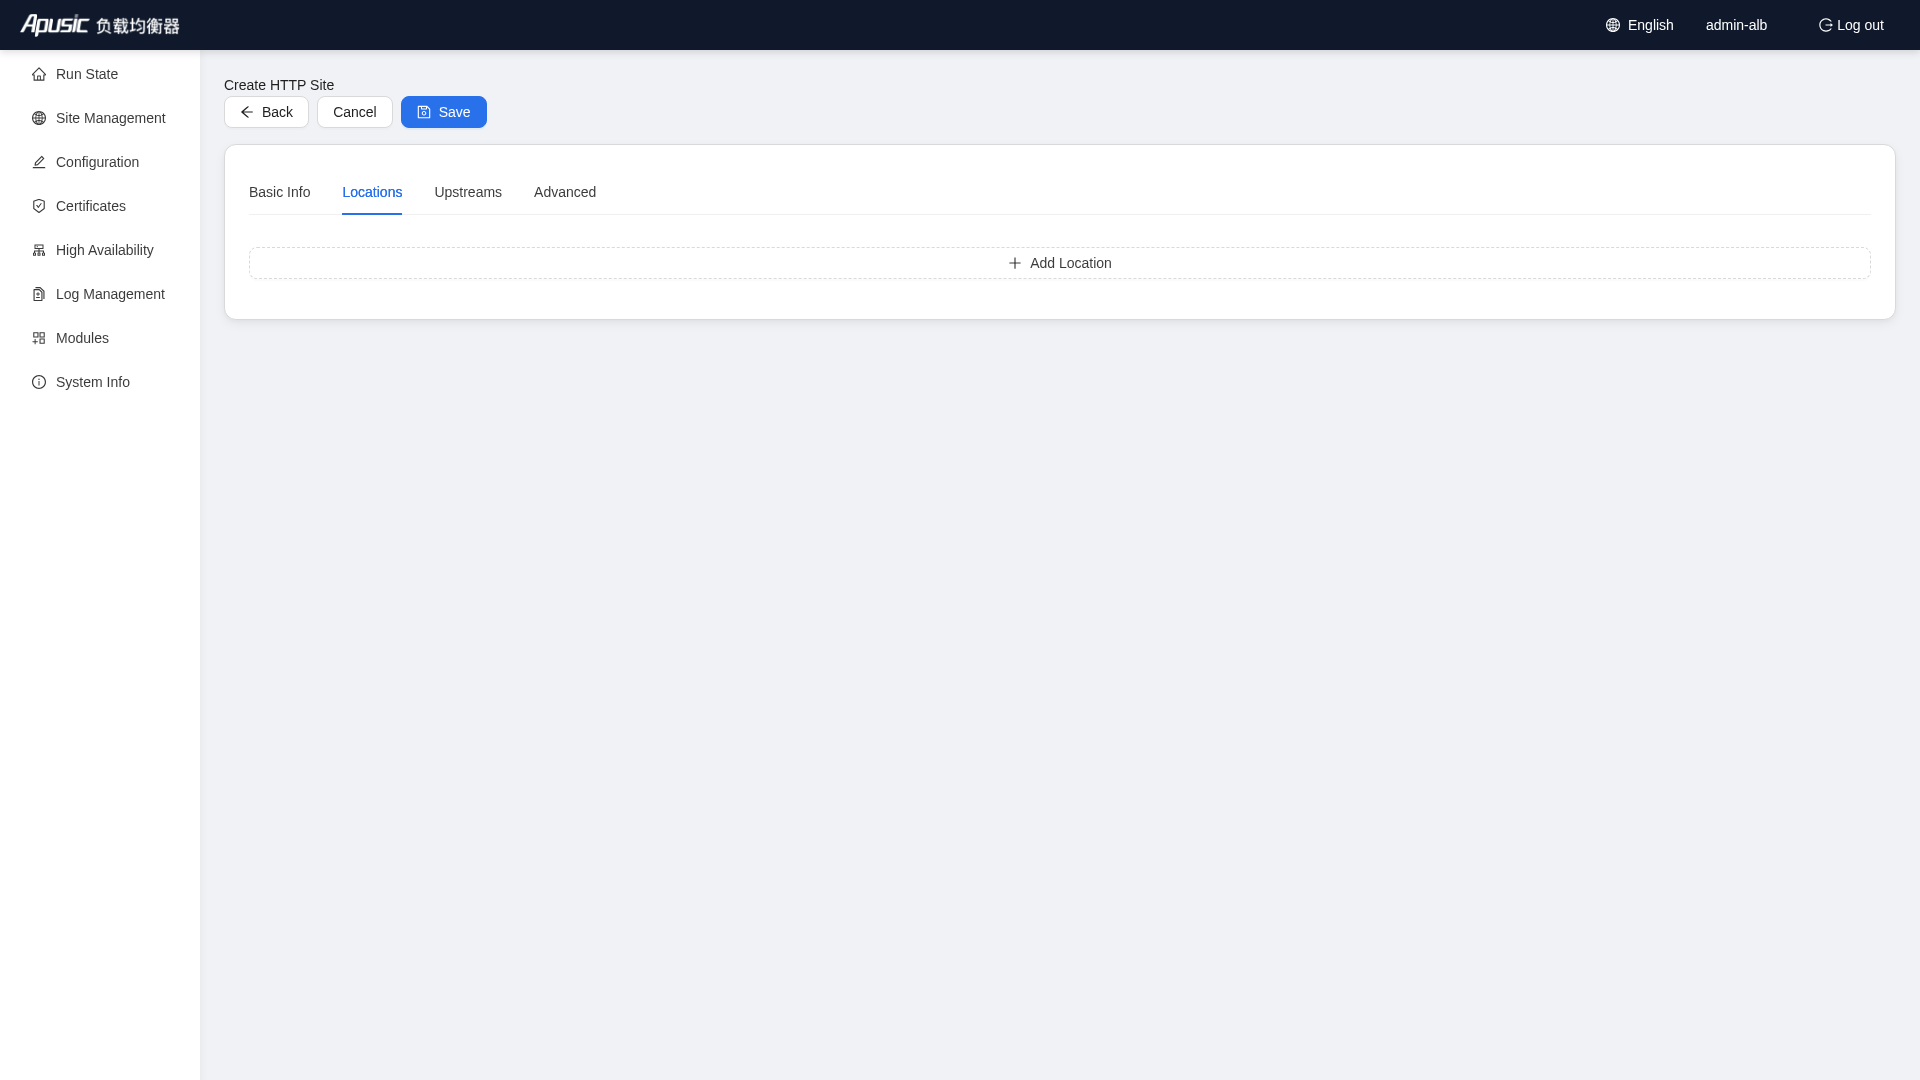Click the admin-alb username
This screenshot has height=1080, width=1920.
click(x=1736, y=25)
